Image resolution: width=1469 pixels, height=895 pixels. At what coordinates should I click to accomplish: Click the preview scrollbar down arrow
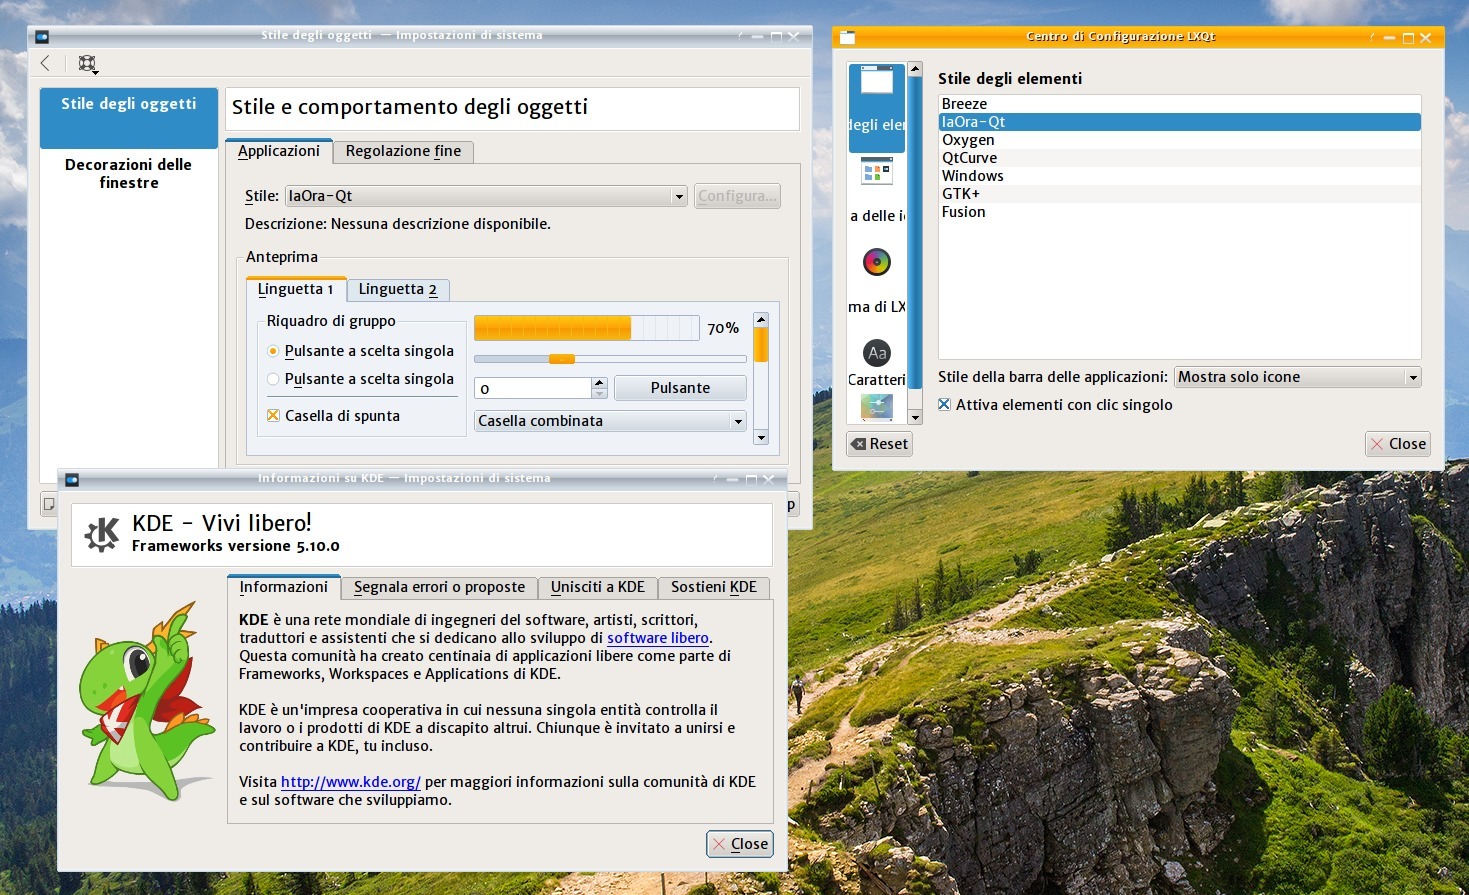(761, 437)
